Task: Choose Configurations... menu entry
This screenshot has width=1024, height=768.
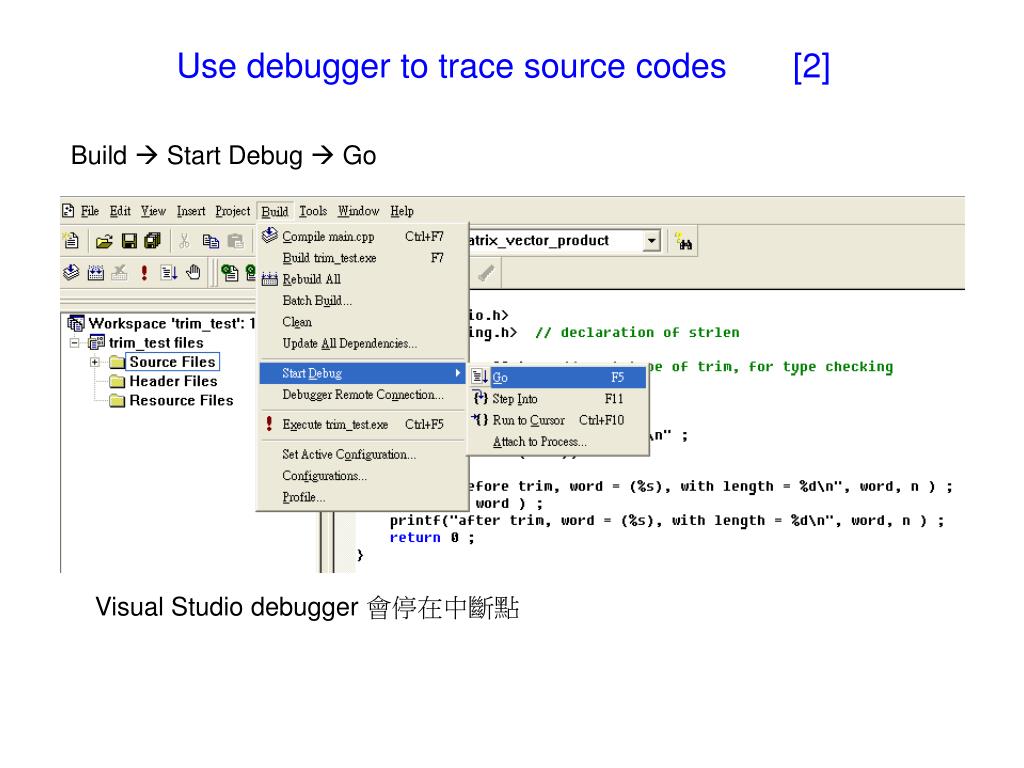Action: click(x=363, y=476)
